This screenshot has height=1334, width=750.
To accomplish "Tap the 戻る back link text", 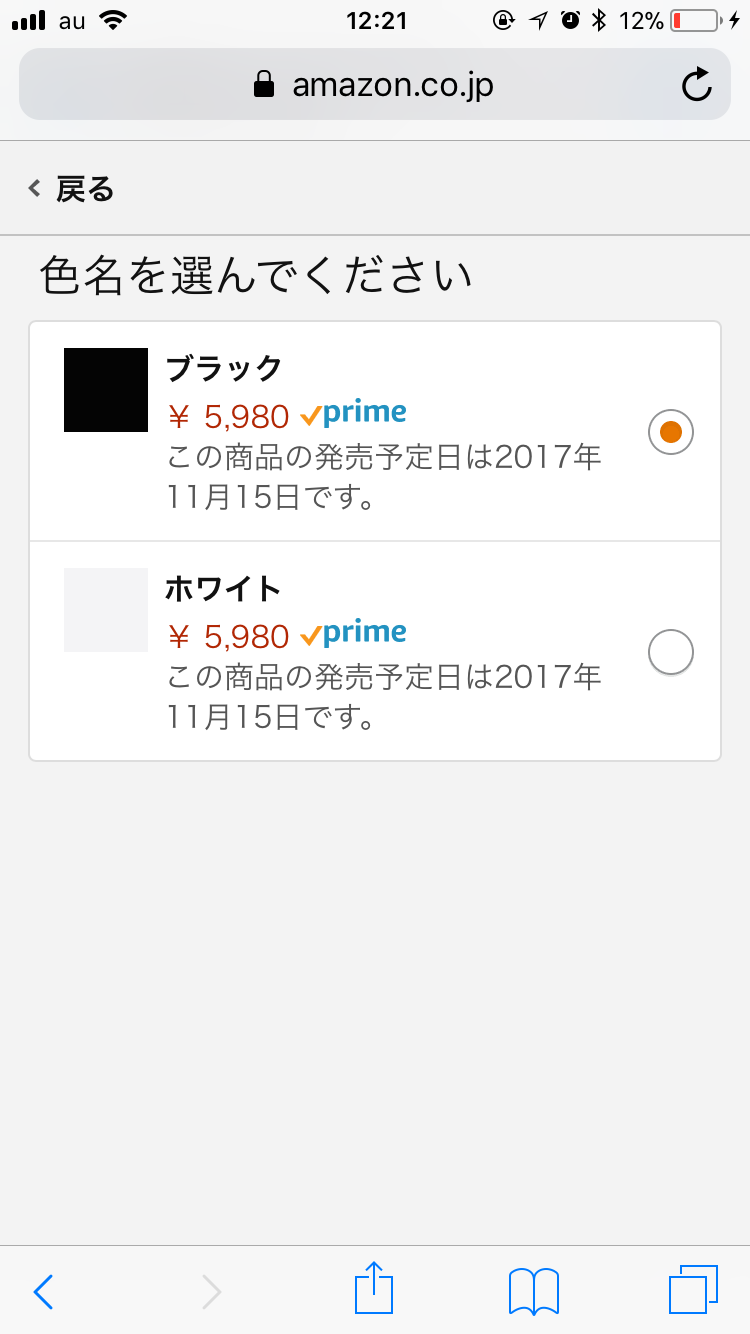I will point(85,188).
